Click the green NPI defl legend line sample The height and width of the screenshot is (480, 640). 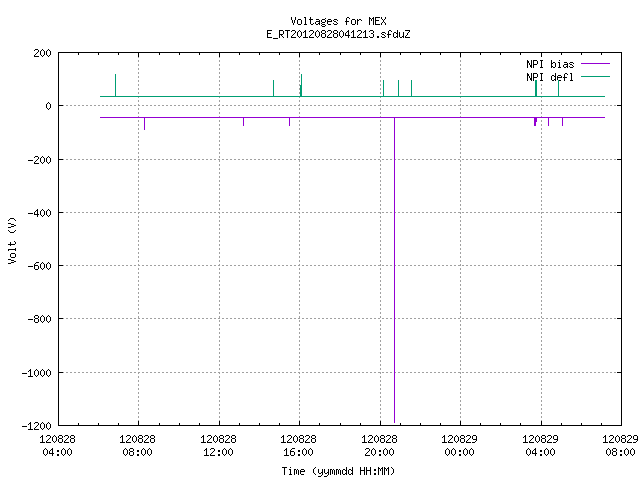pyautogui.click(x=595, y=76)
